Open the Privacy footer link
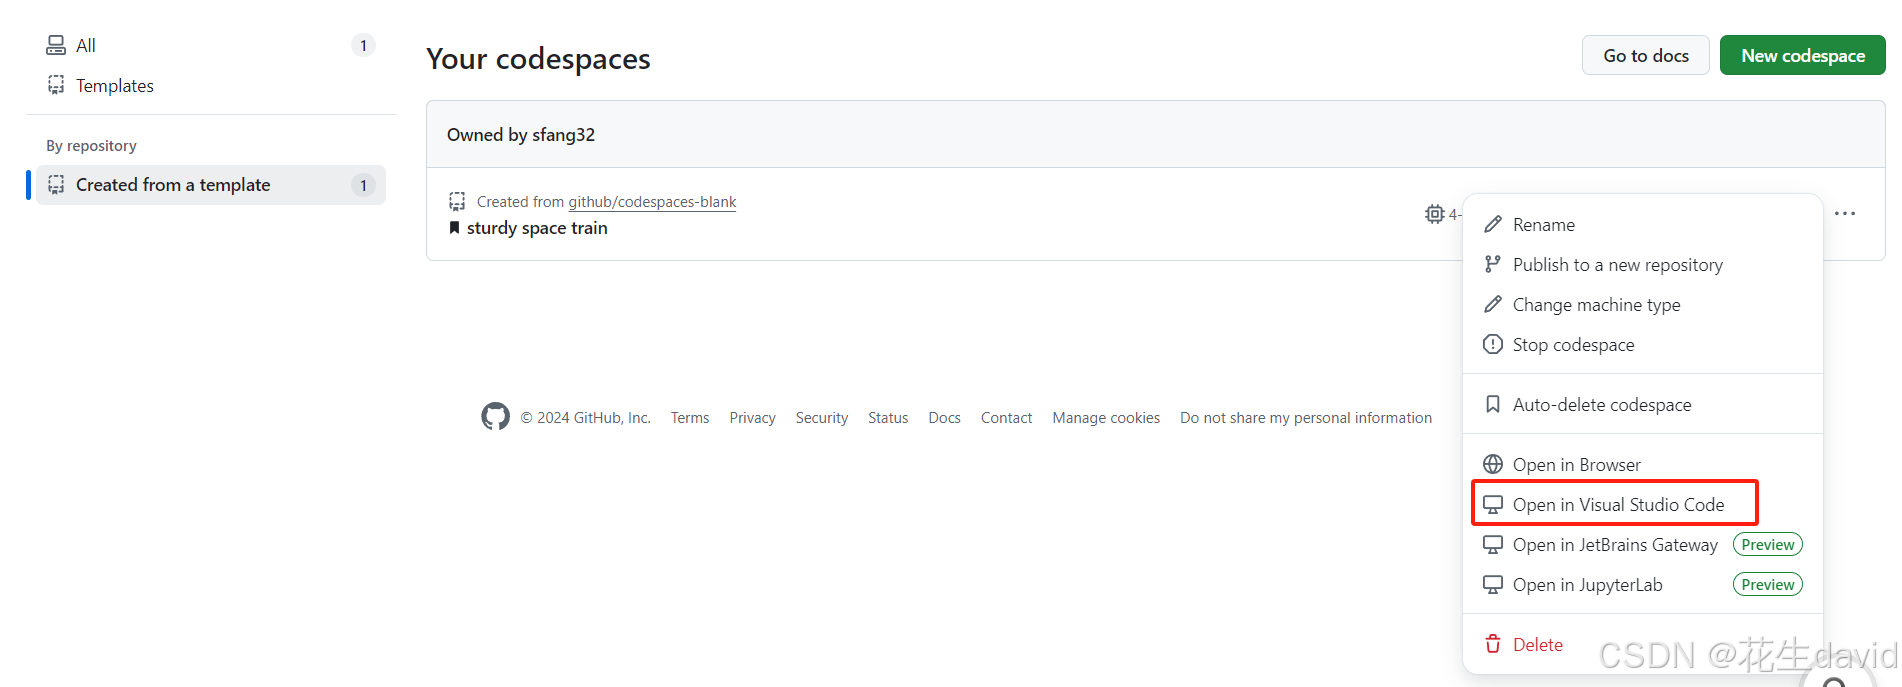This screenshot has width=1902, height=687. point(752,417)
